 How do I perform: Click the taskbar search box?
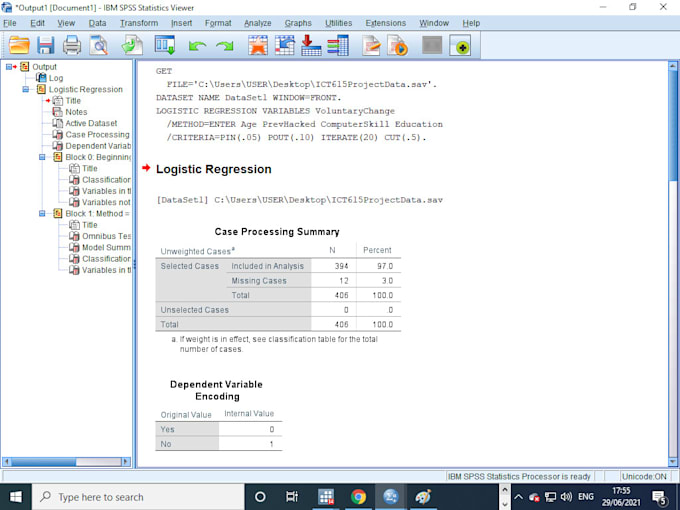coord(138,497)
